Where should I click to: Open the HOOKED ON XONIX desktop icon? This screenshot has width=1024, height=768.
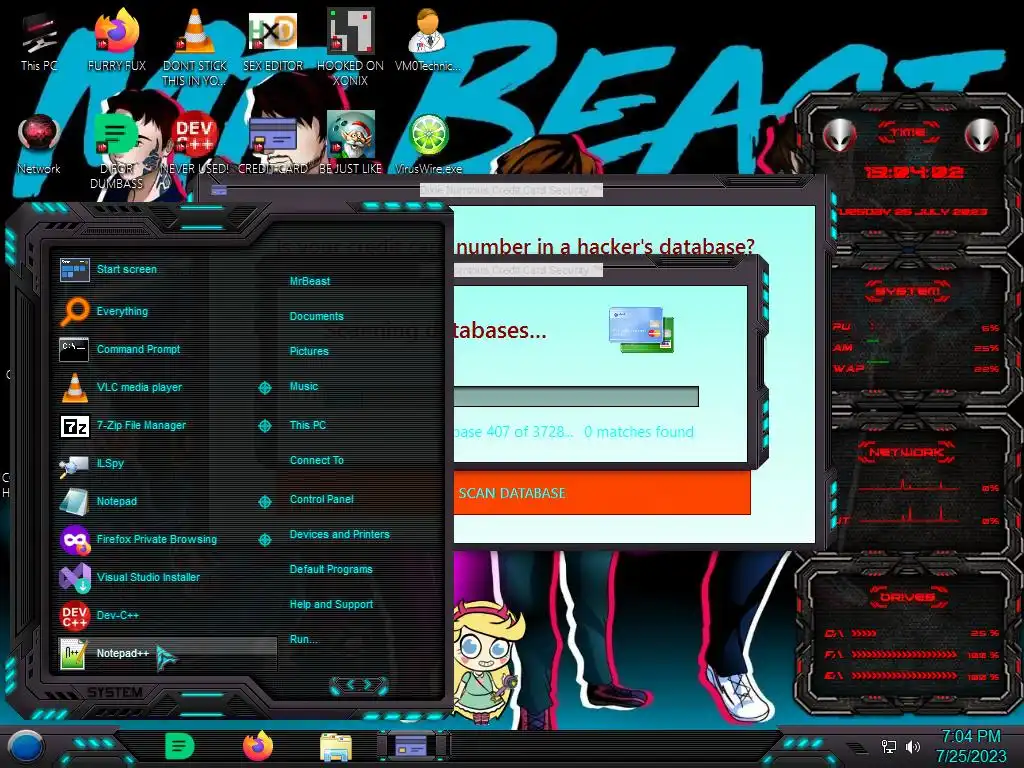pyautogui.click(x=350, y=47)
